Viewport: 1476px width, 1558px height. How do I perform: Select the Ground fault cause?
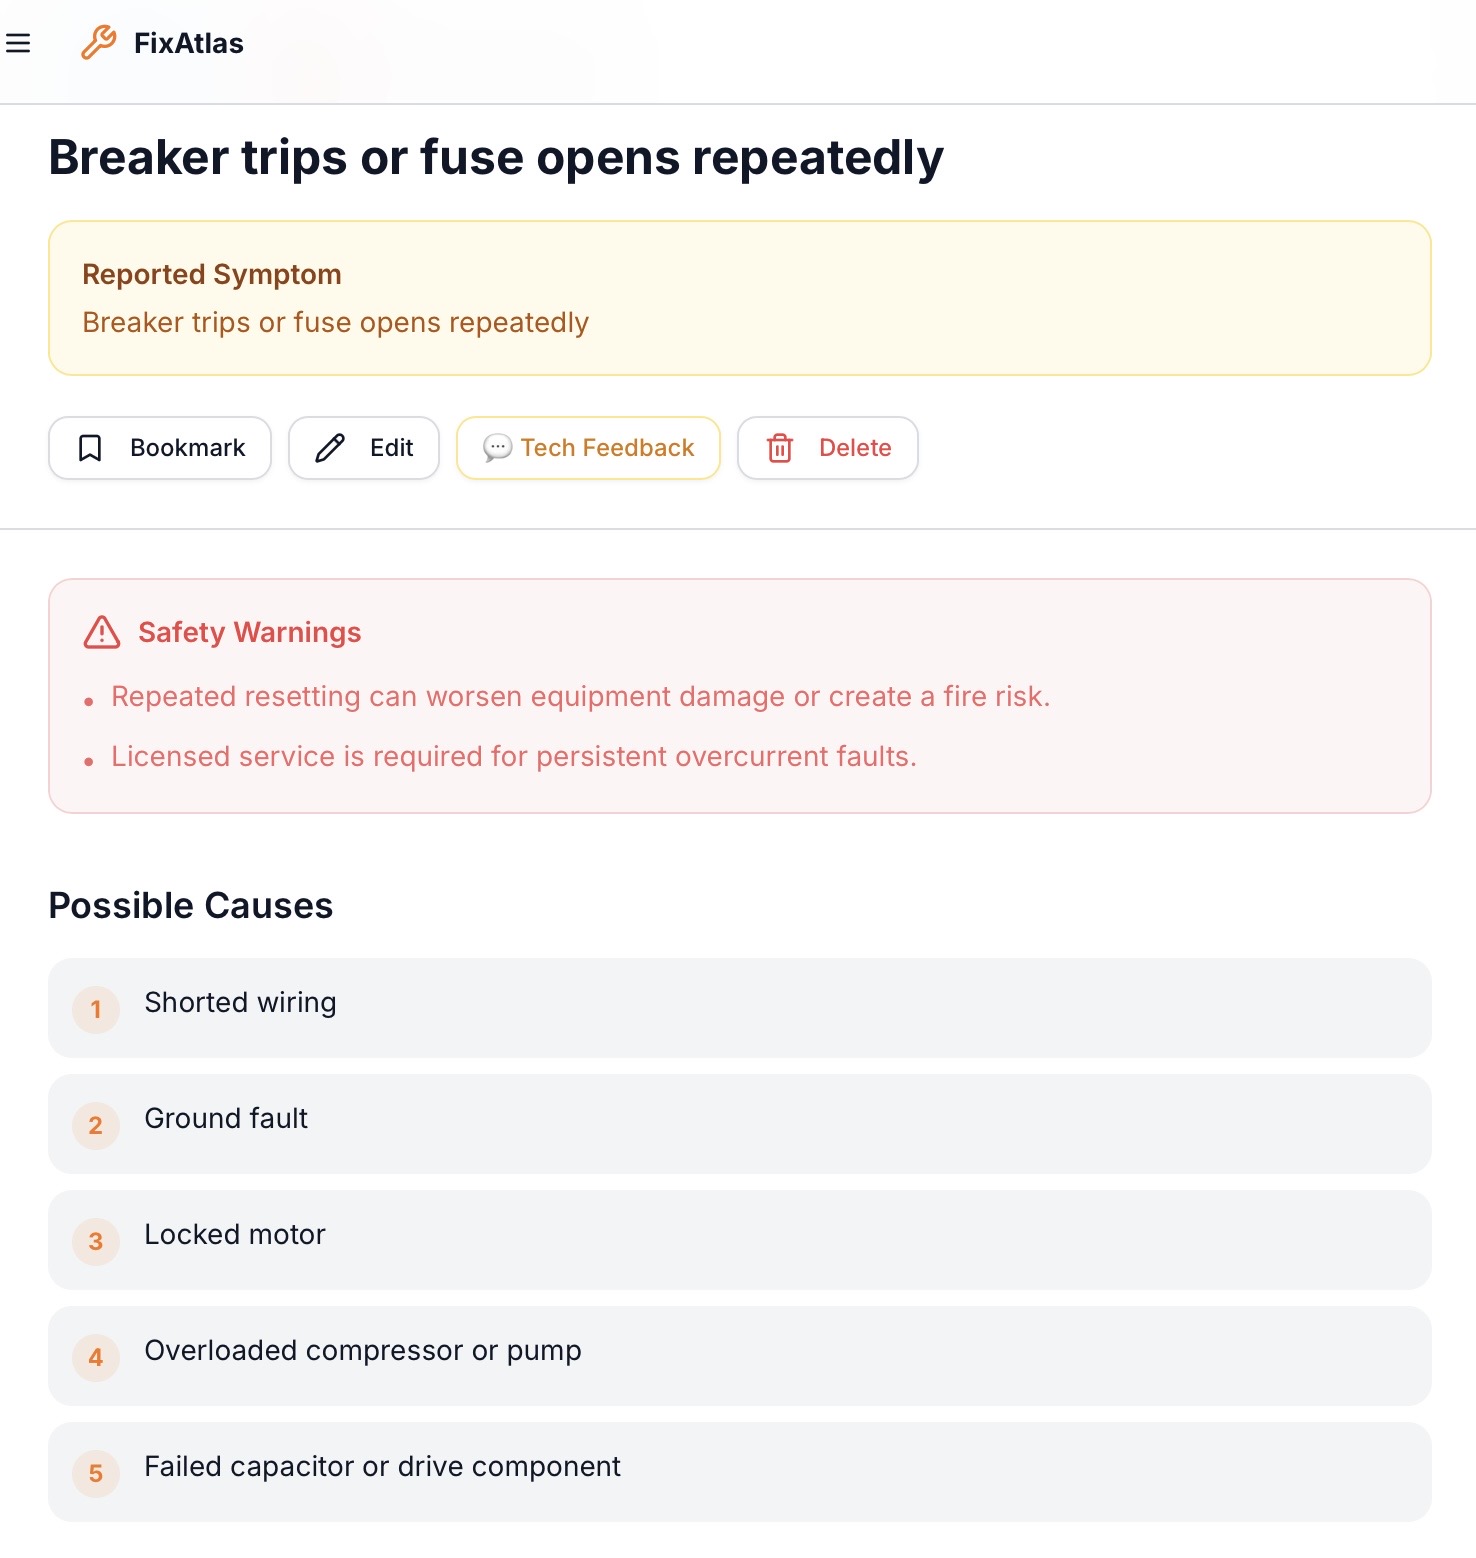[226, 1119]
